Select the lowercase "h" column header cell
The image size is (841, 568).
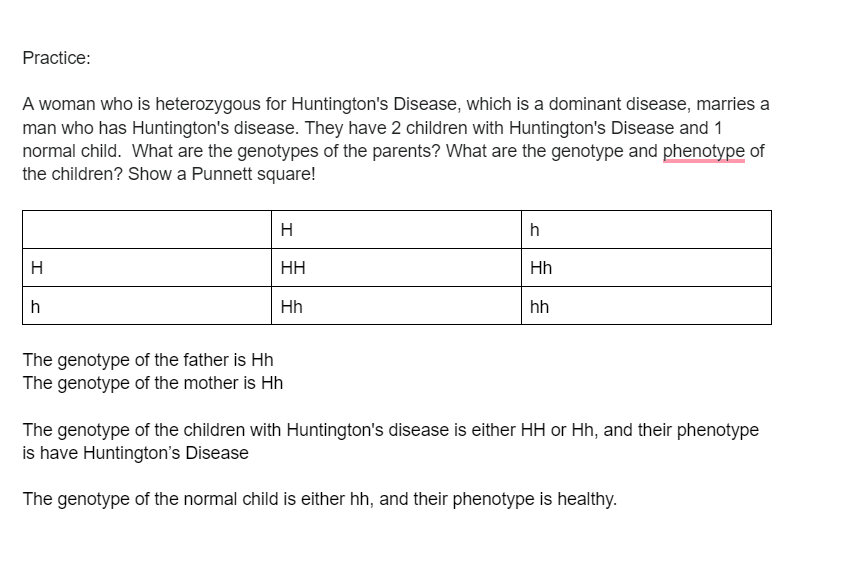(x=646, y=230)
